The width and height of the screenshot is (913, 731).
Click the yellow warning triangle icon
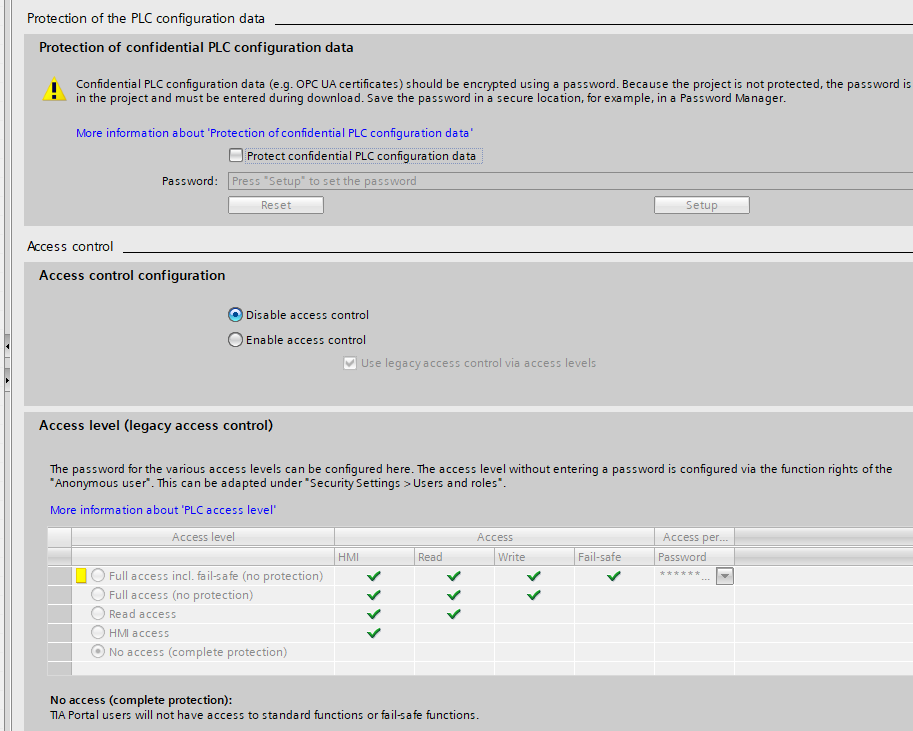tap(54, 89)
